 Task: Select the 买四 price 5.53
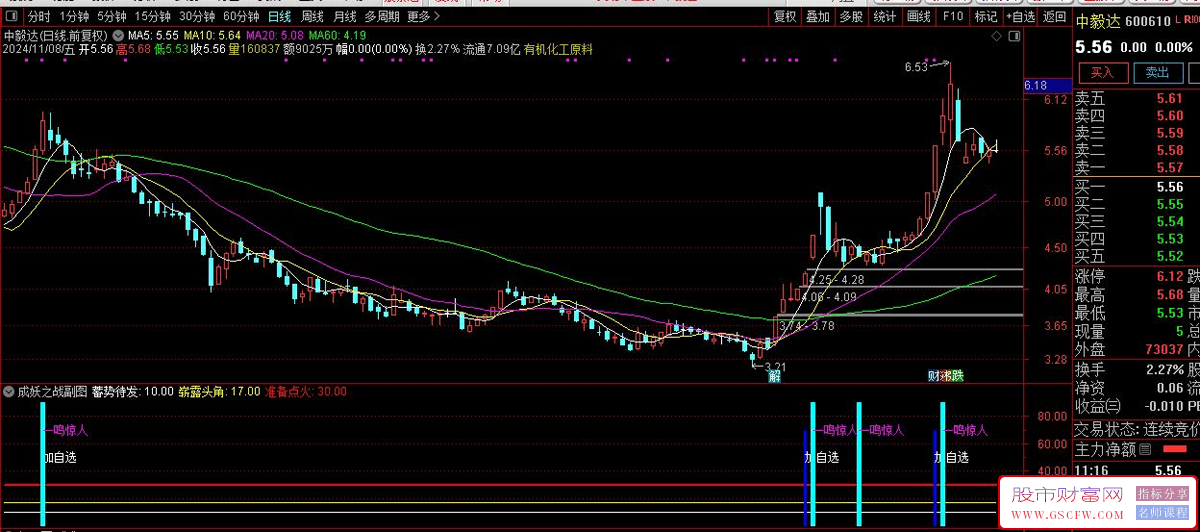click(1169, 238)
